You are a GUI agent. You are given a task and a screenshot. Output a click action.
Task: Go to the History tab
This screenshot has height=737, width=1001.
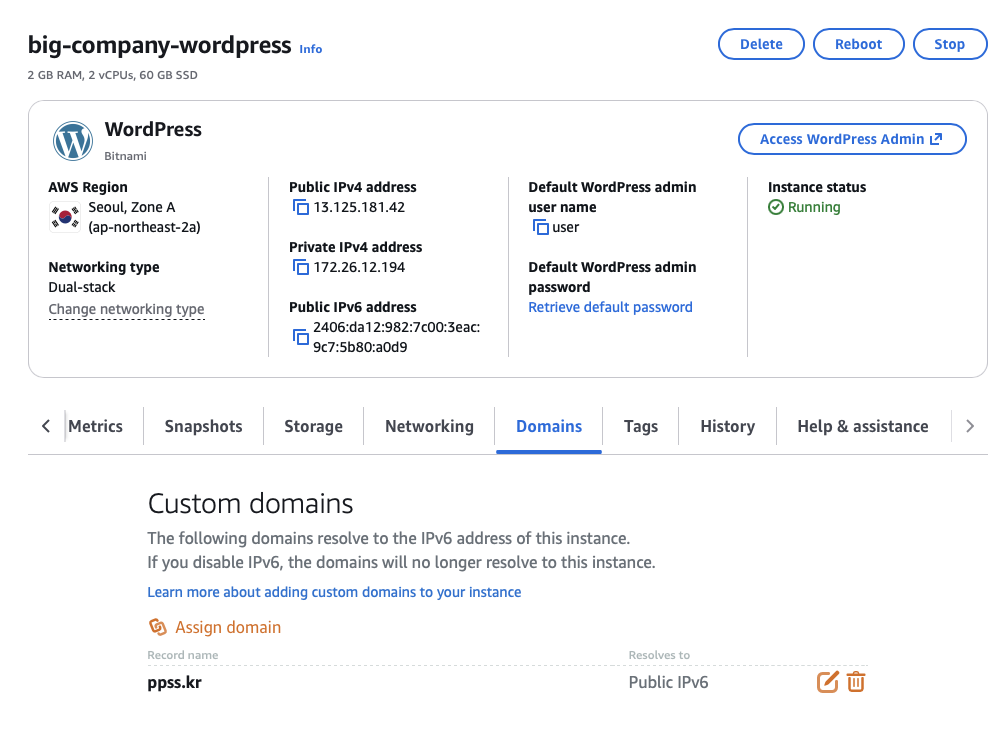[x=727, y=426]
